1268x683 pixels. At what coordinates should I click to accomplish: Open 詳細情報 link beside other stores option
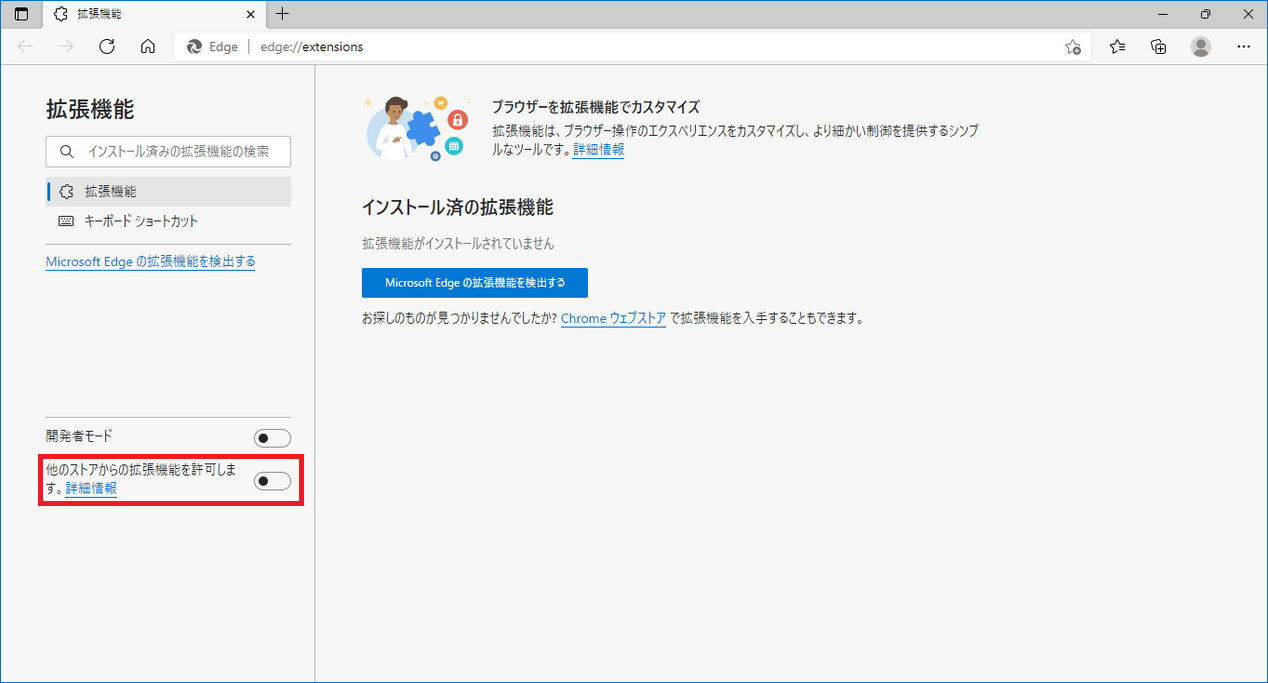(x=91, y=488)
